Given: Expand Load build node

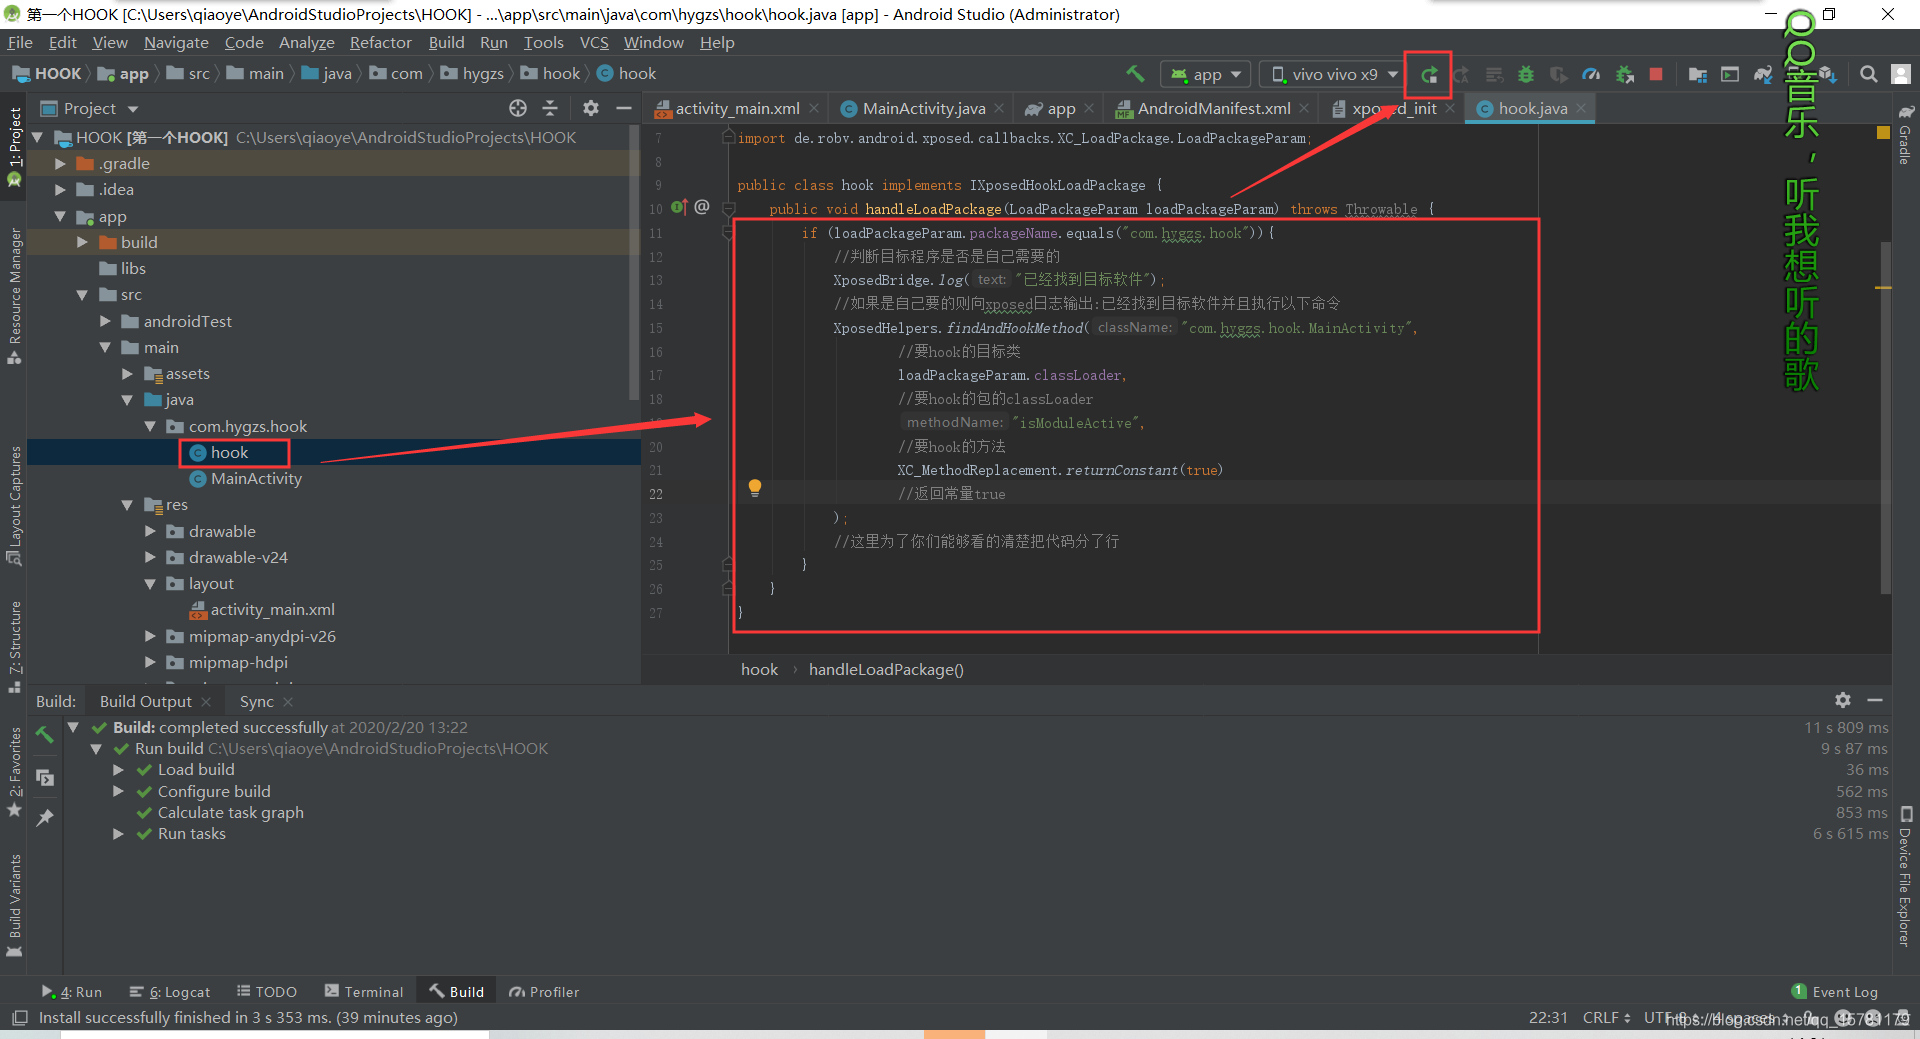Looking at the screenshot, I should 118,770.
